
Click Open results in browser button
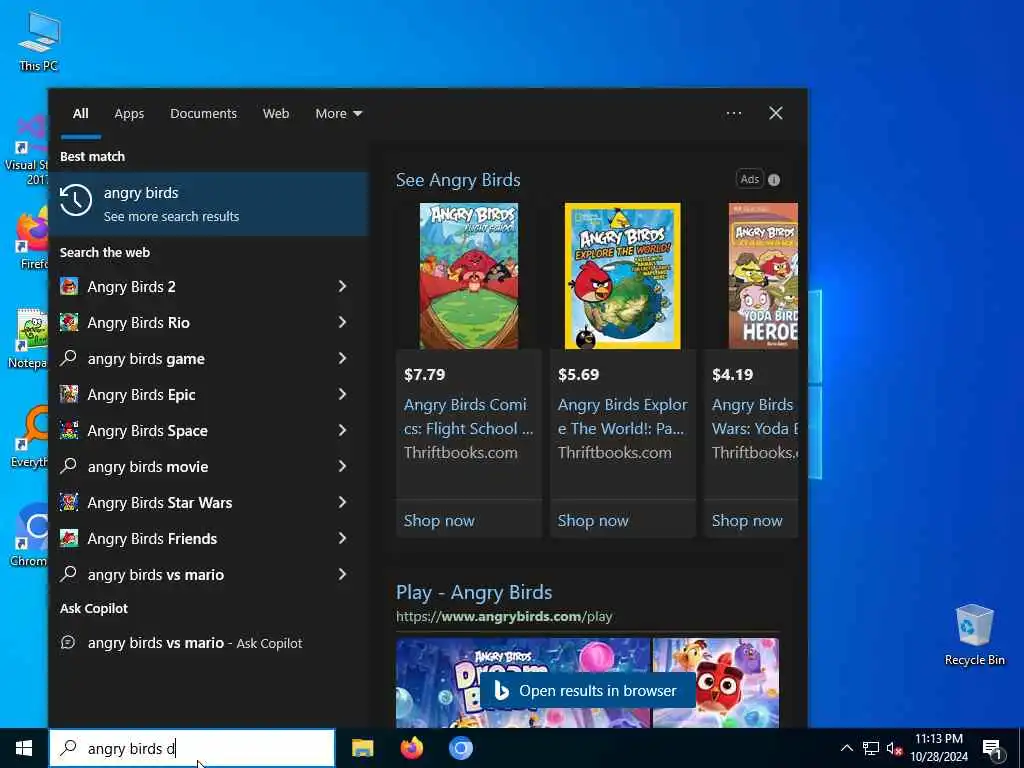(587, 690)
